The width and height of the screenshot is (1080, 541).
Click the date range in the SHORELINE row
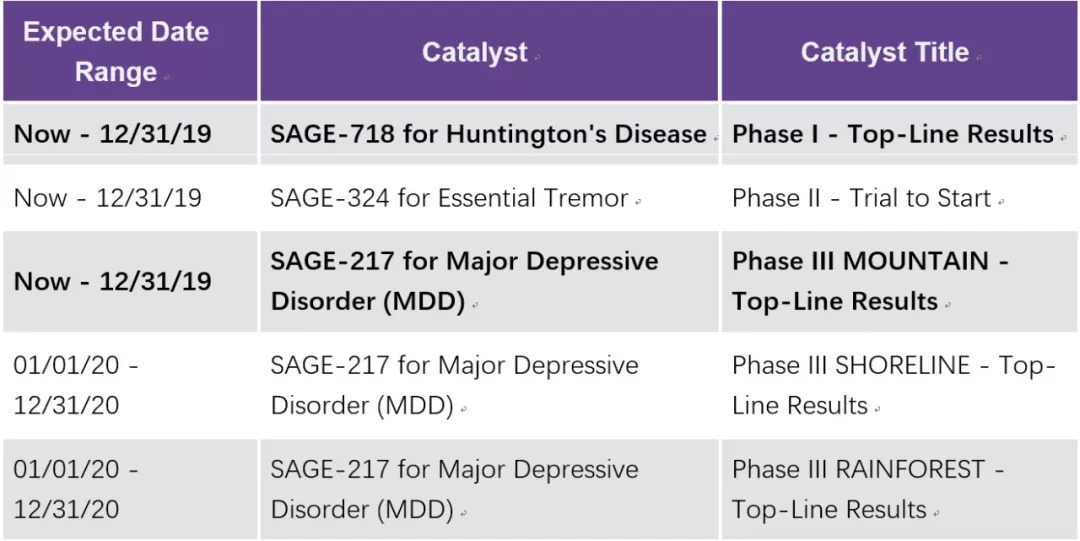click(76, 385)
